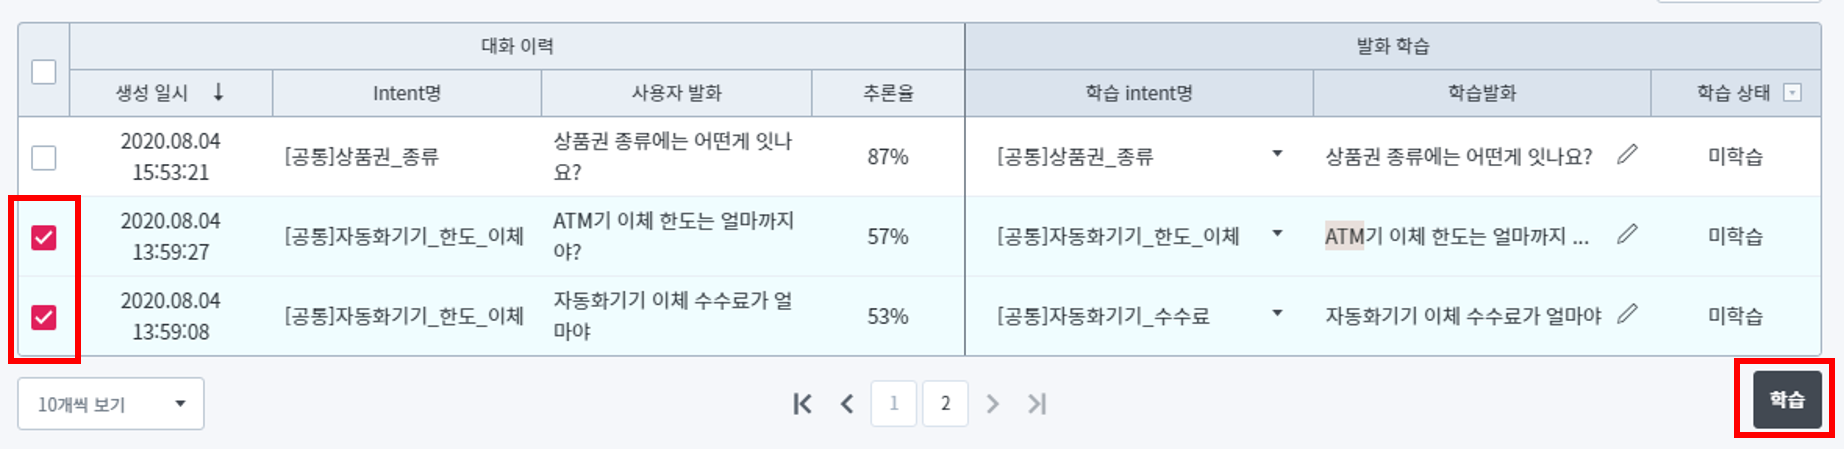Go to the first page of results
This screenshot has width=1844, height=449.
(x=802, y=404)
